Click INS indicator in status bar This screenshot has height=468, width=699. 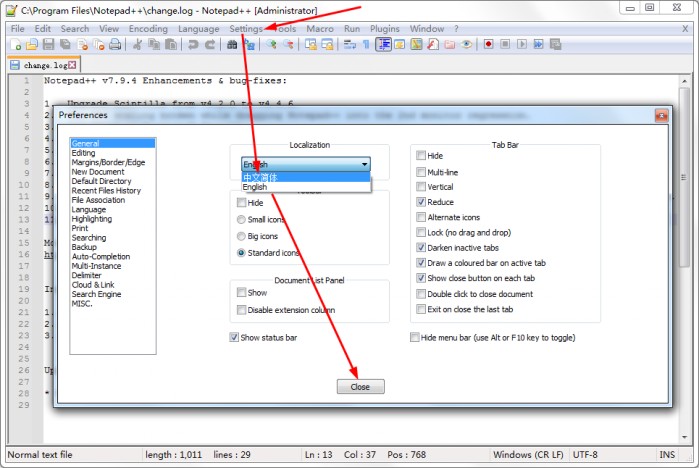[x=667, y=455]
